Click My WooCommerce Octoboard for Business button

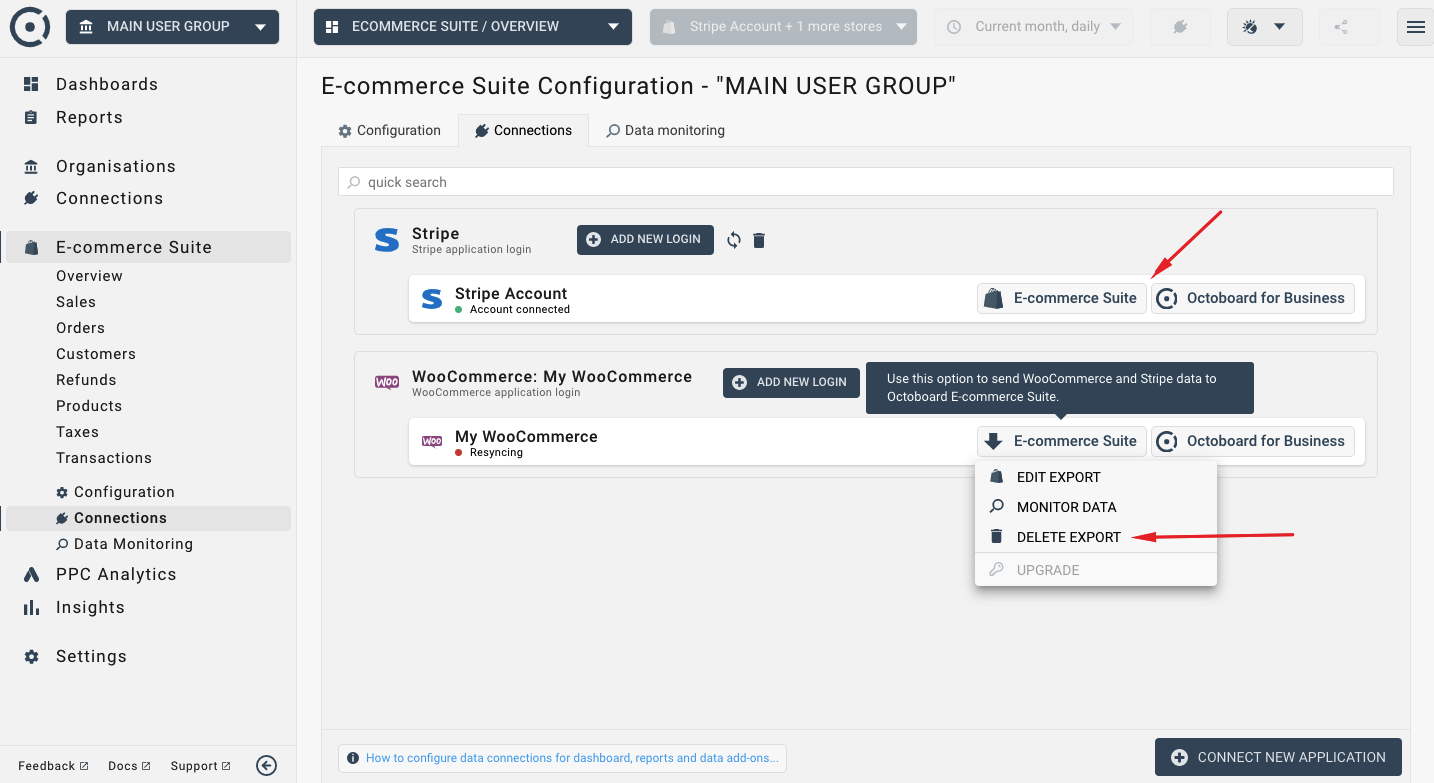tap(1253, 441)
